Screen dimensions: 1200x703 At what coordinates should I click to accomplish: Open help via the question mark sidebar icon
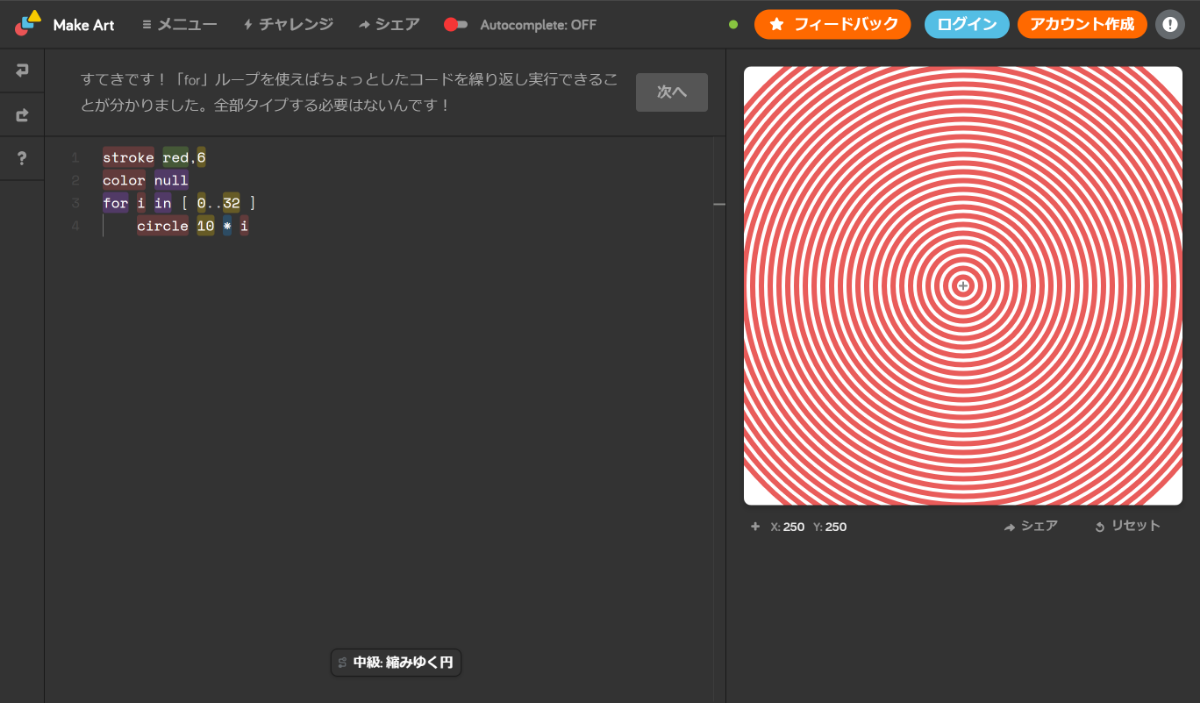point(22,157)
